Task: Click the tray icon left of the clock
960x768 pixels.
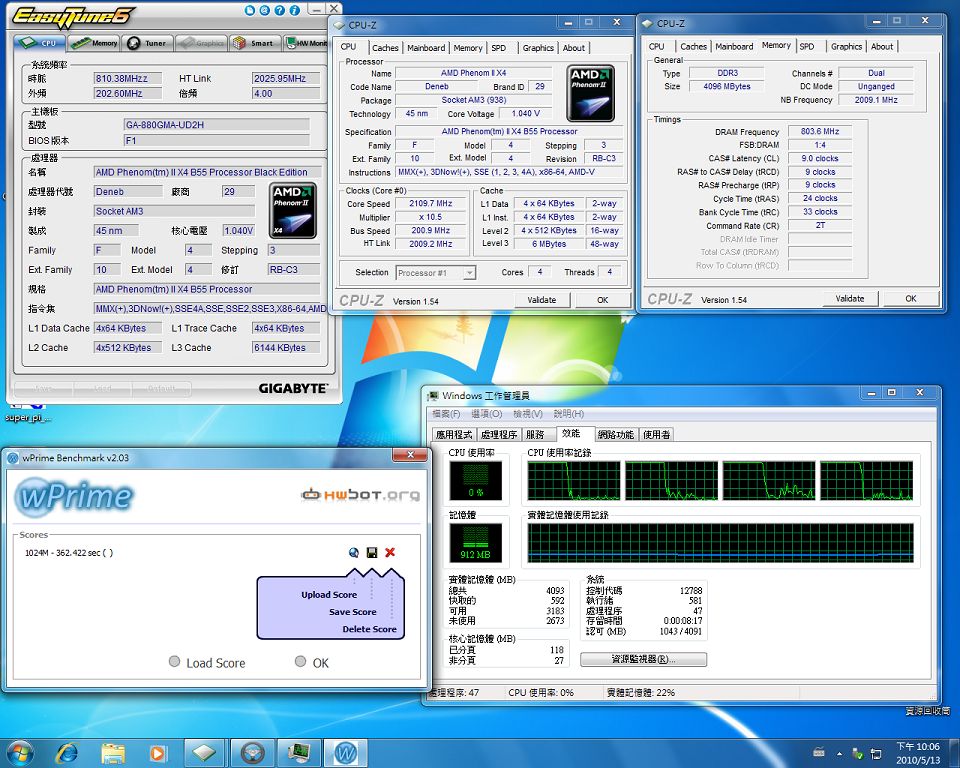Action: (876, 753)
